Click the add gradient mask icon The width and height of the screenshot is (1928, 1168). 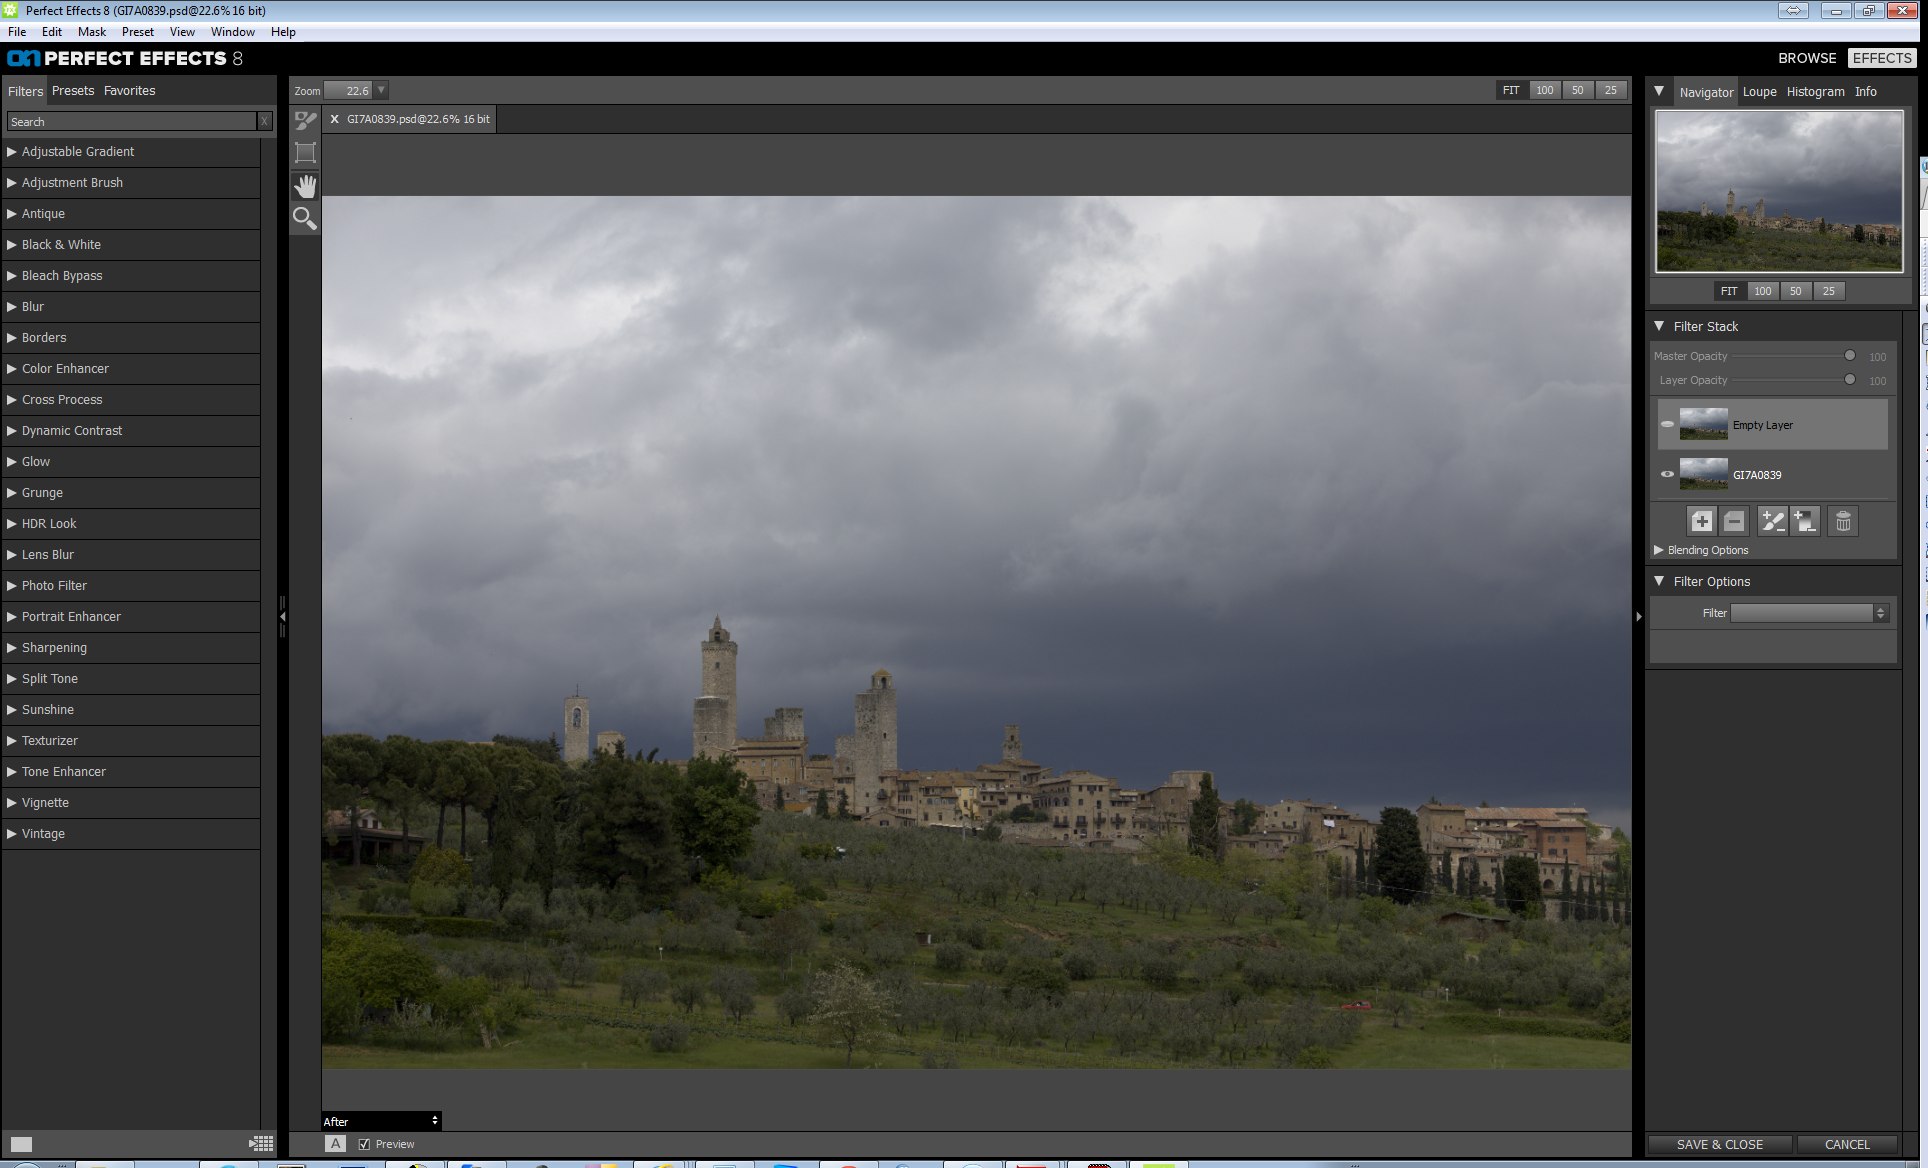[1805, 521]
